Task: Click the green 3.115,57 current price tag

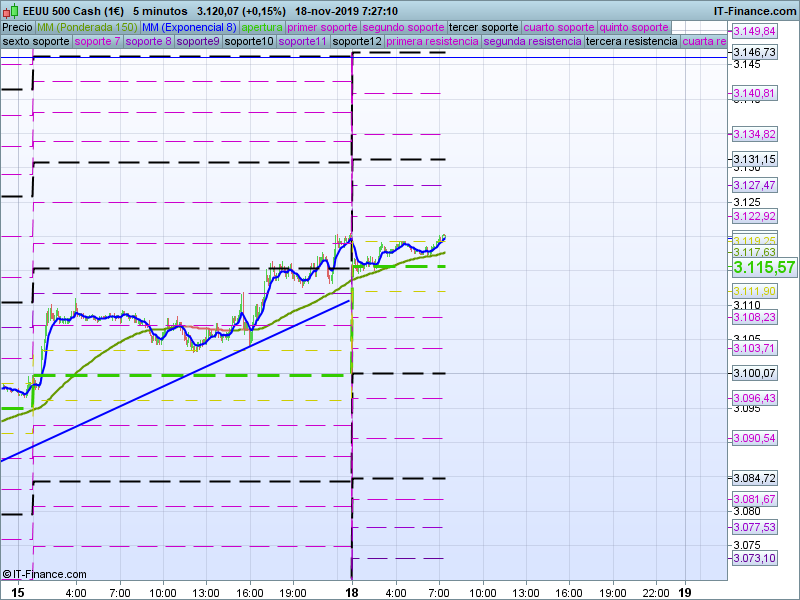Action: [764, 268]
